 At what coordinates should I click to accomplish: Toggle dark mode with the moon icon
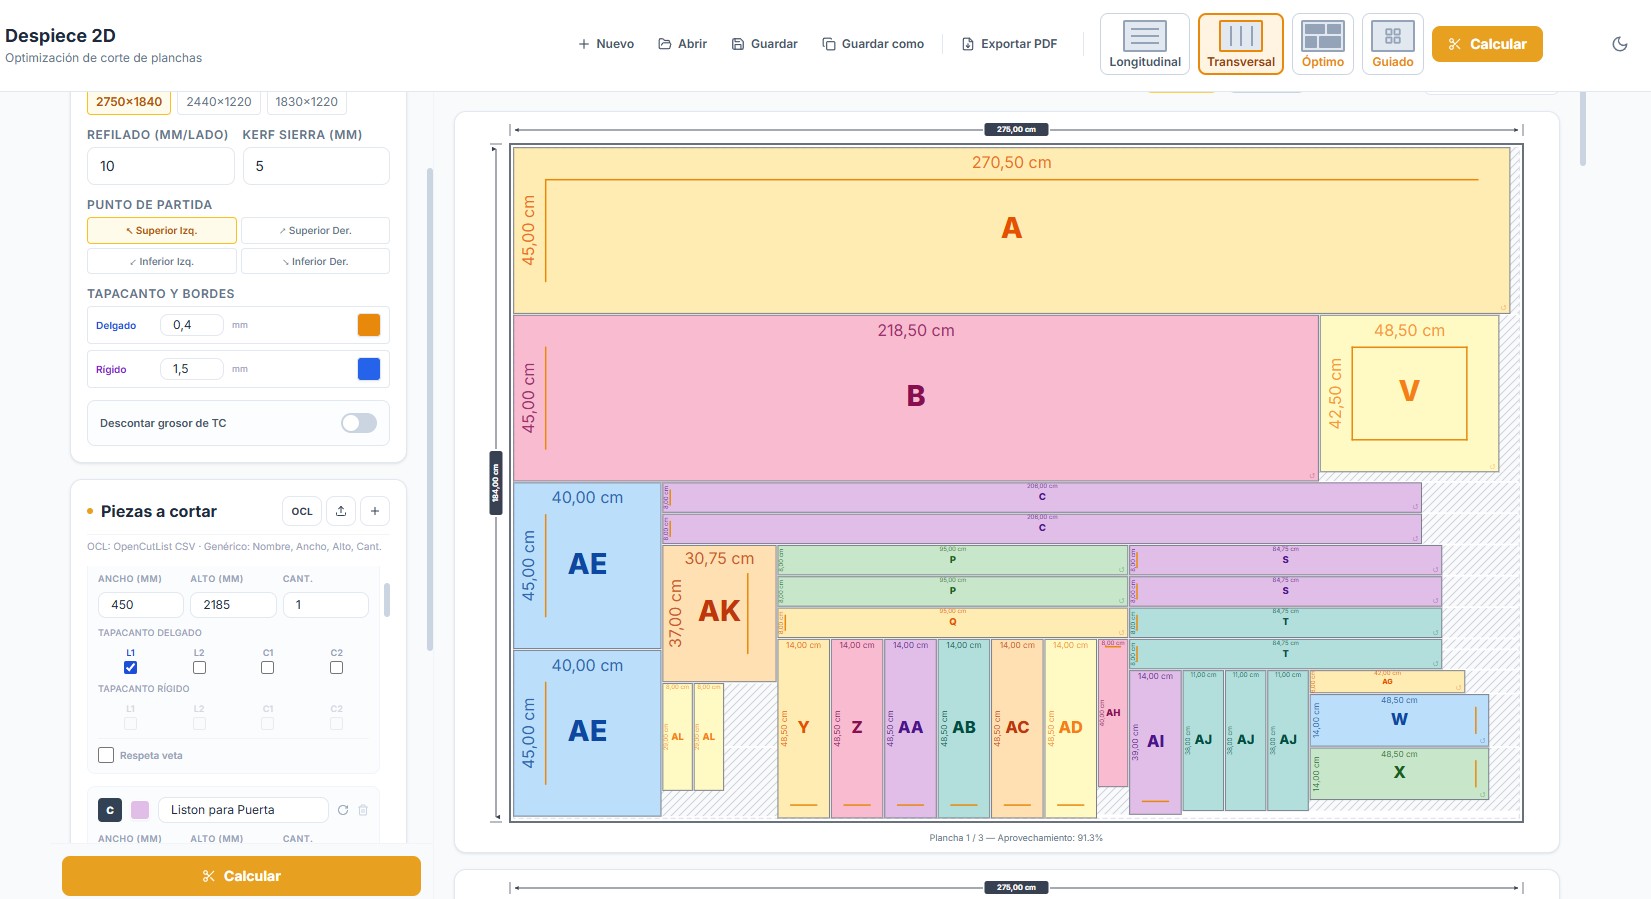pyautogui.click(x=1620, y=44)
